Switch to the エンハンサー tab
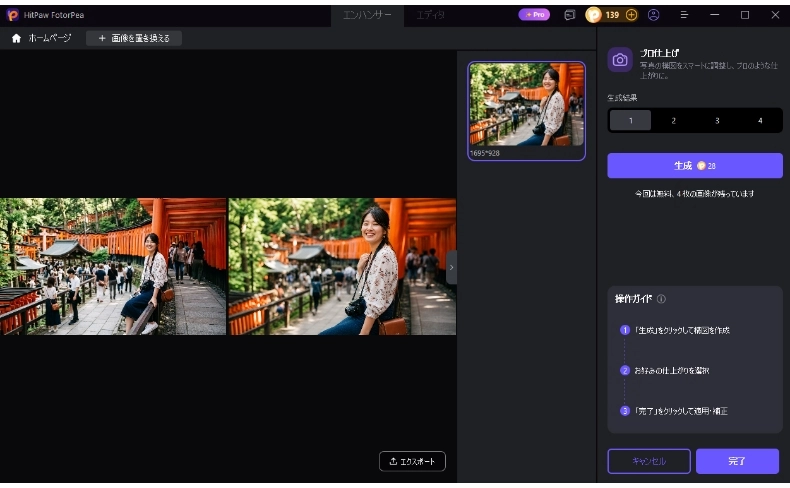This screenshot has width=790, height=488. point(367,15)
